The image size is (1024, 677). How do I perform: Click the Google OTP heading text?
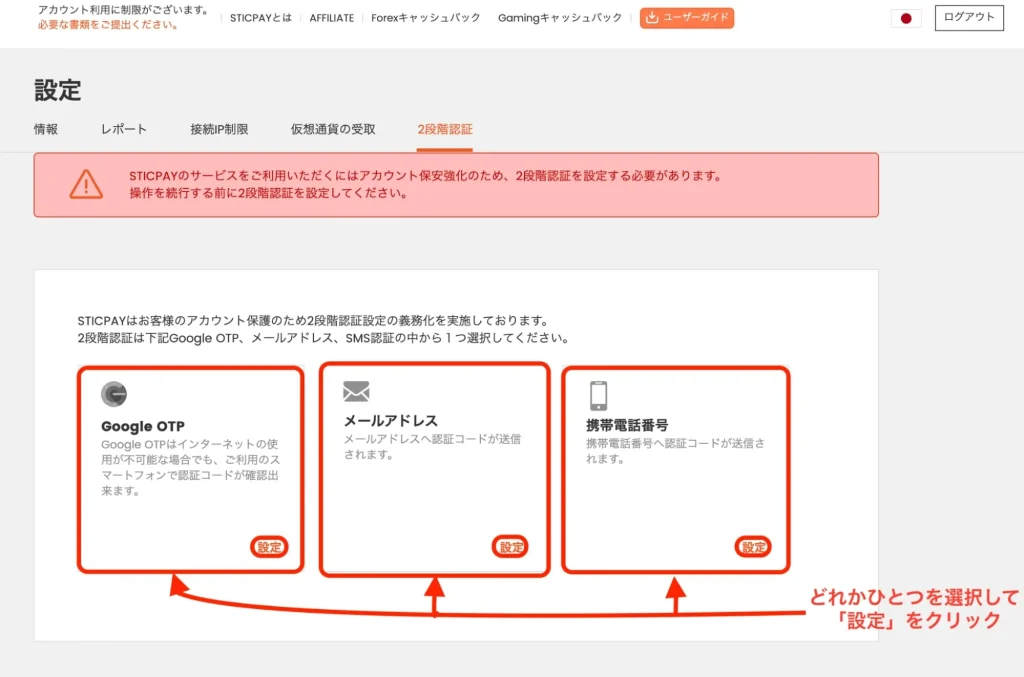click(x=143, y=426)
